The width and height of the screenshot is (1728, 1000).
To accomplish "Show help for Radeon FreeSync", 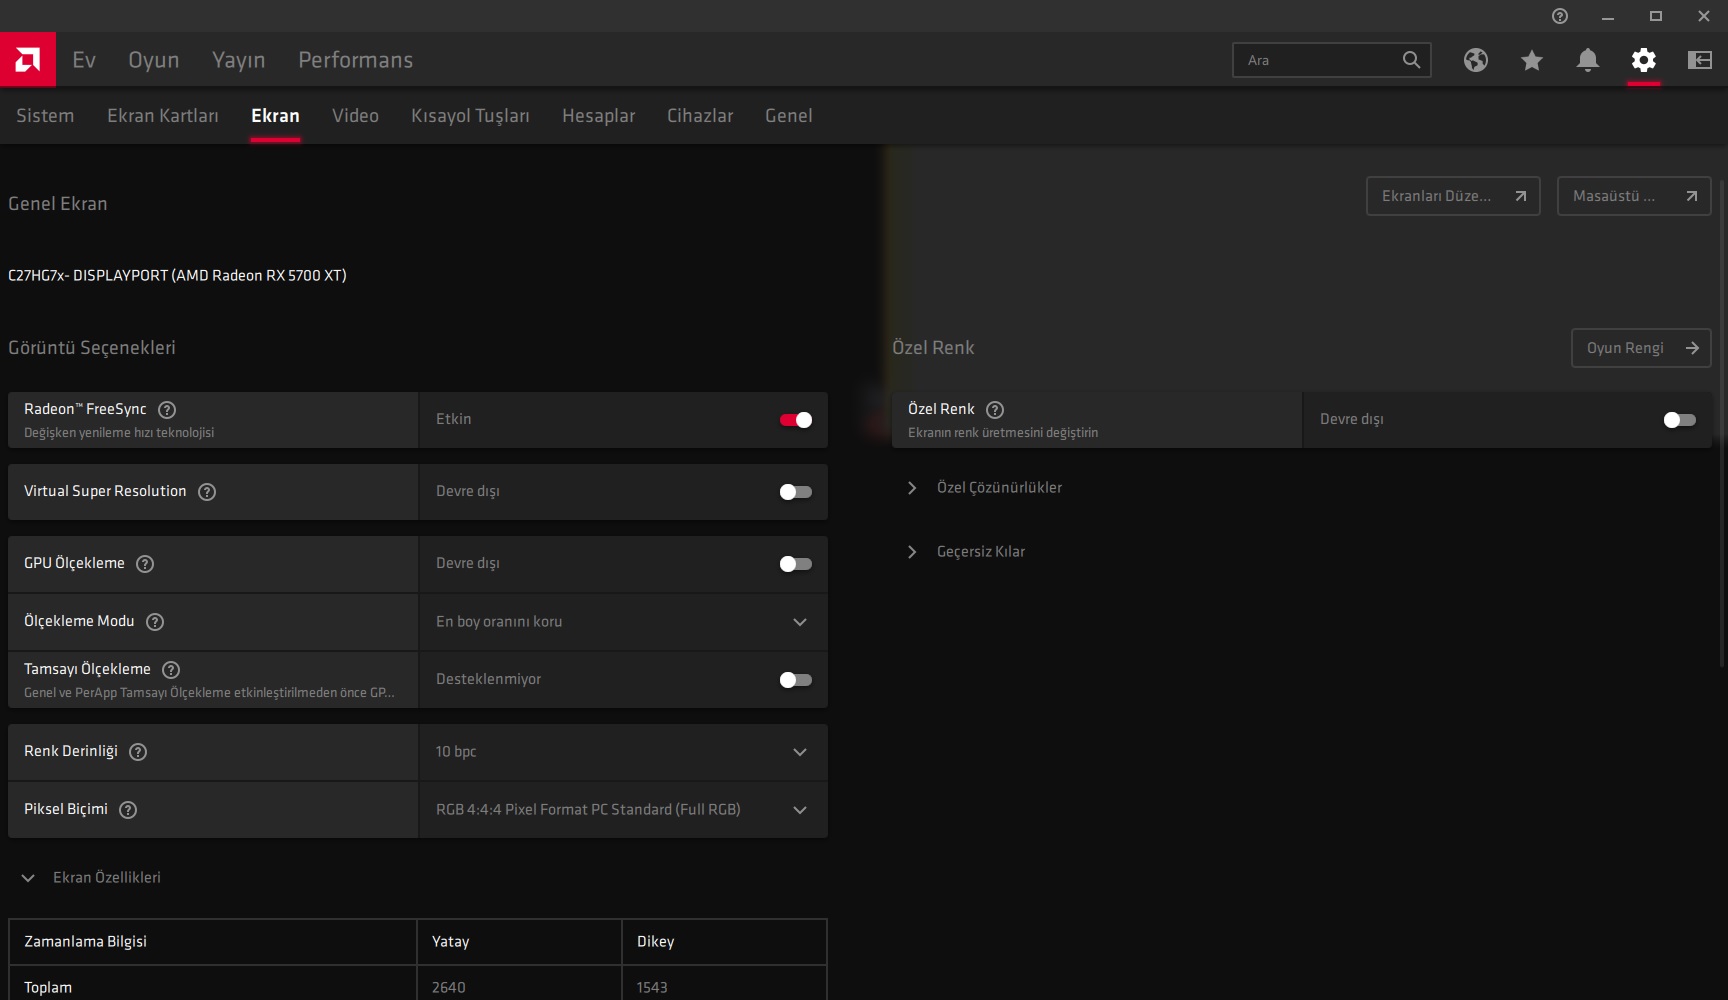I will click(x=167, y=410).
